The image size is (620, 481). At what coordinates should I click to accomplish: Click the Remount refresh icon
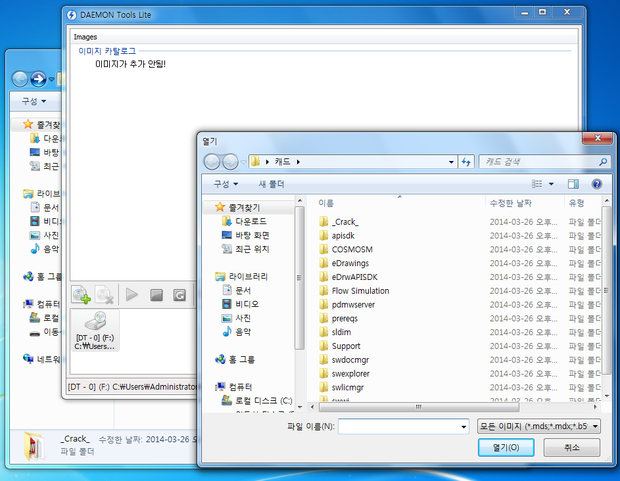(180, 295)
